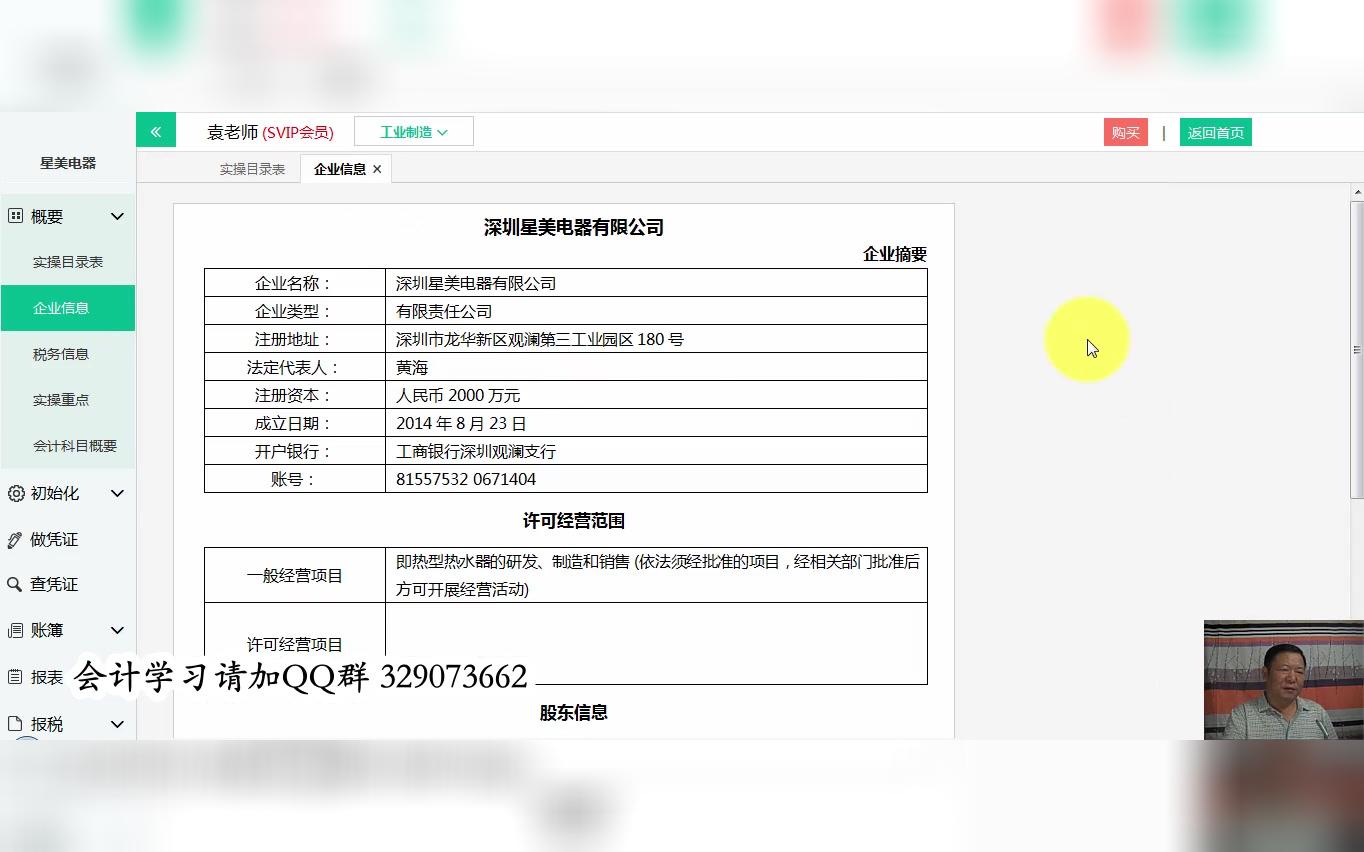Select the 报税 tax filing document icon
This screenshot has width=1364, height=852.
click(x=15, y=723)
